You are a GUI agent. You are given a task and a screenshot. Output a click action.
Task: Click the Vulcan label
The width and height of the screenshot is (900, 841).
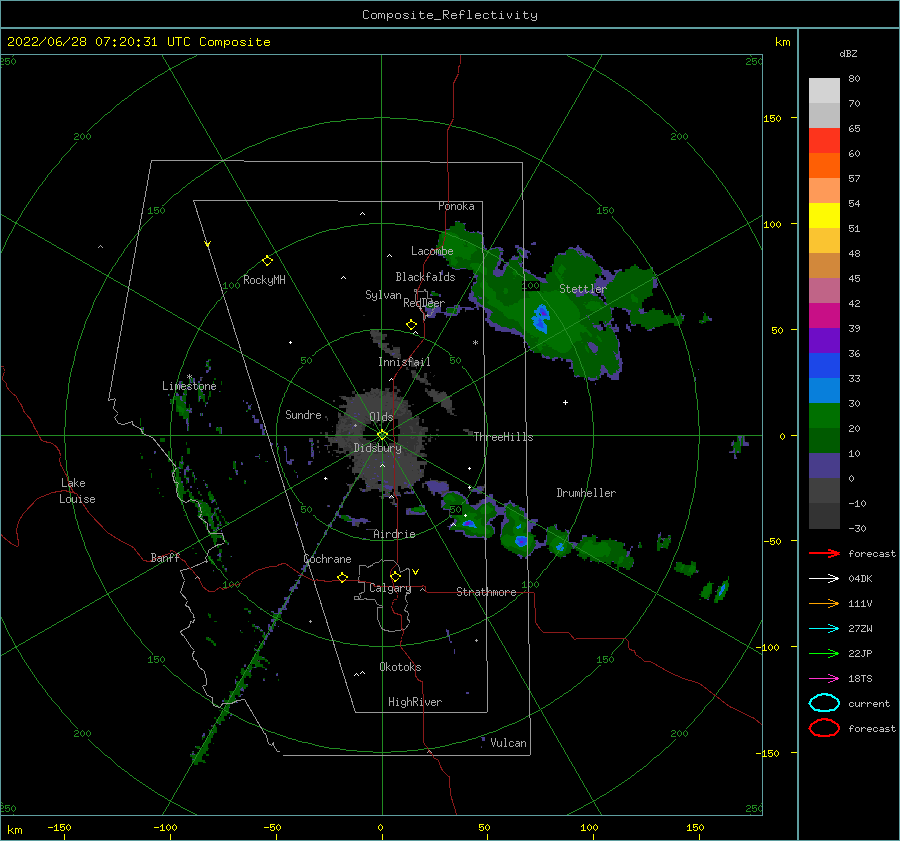[509, 743]
